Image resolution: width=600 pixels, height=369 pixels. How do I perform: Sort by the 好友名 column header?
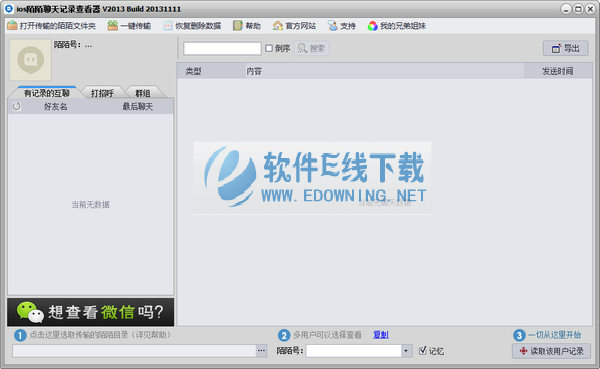coord(55,106)
